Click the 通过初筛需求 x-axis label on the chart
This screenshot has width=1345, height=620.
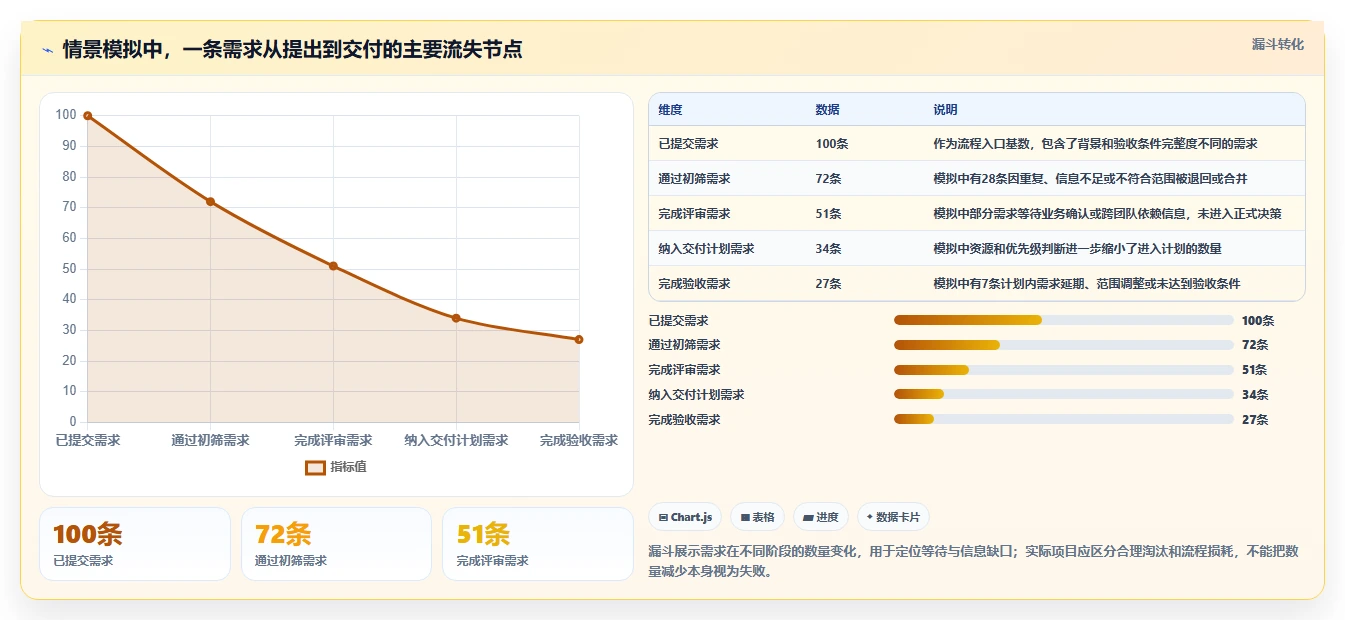210,440
